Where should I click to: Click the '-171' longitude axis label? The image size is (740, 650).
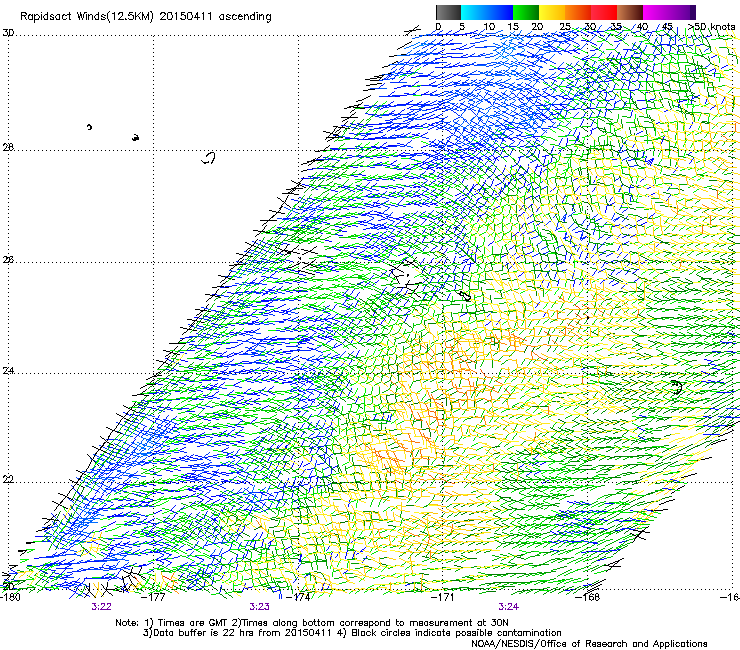pyautogui.click(x=443, y=597)
